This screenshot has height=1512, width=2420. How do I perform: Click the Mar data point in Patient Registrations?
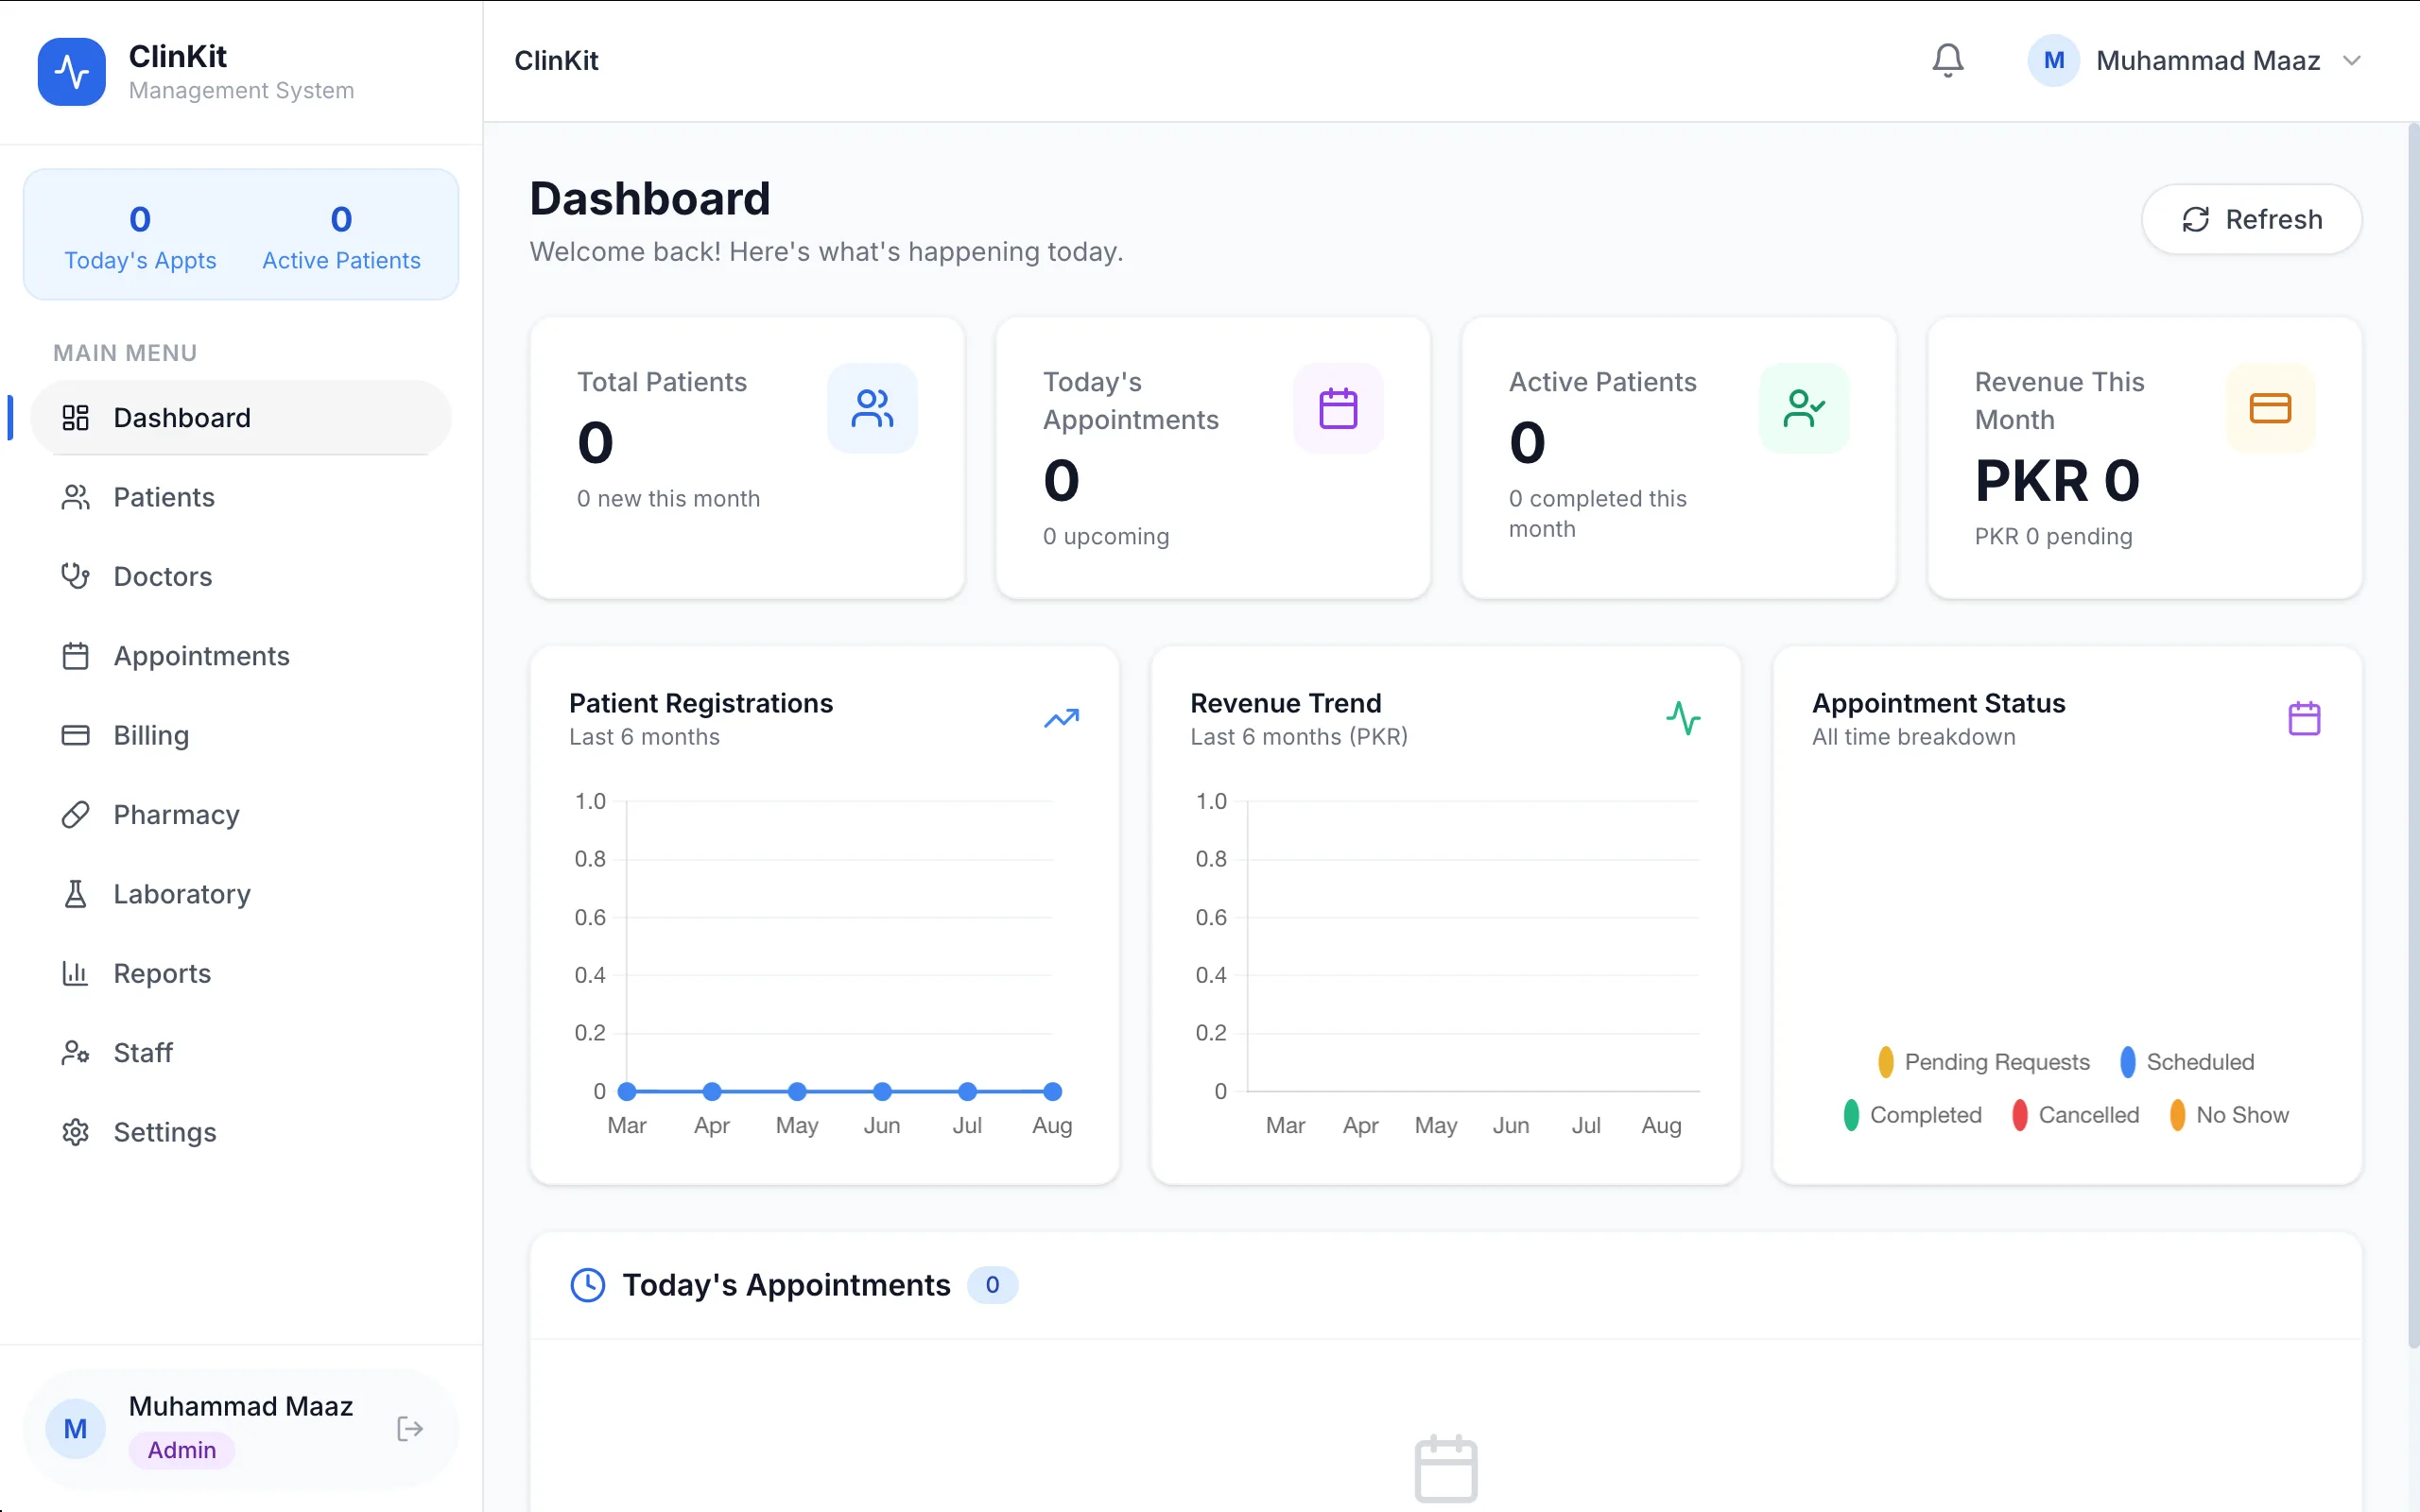(627, 1091)
